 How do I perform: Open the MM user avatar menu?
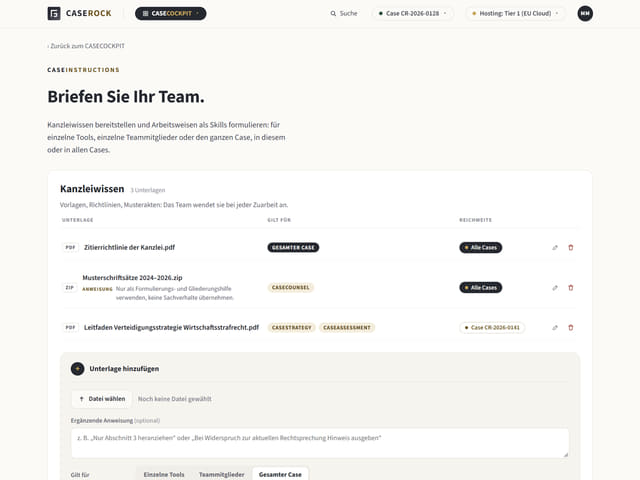[585, 13]
